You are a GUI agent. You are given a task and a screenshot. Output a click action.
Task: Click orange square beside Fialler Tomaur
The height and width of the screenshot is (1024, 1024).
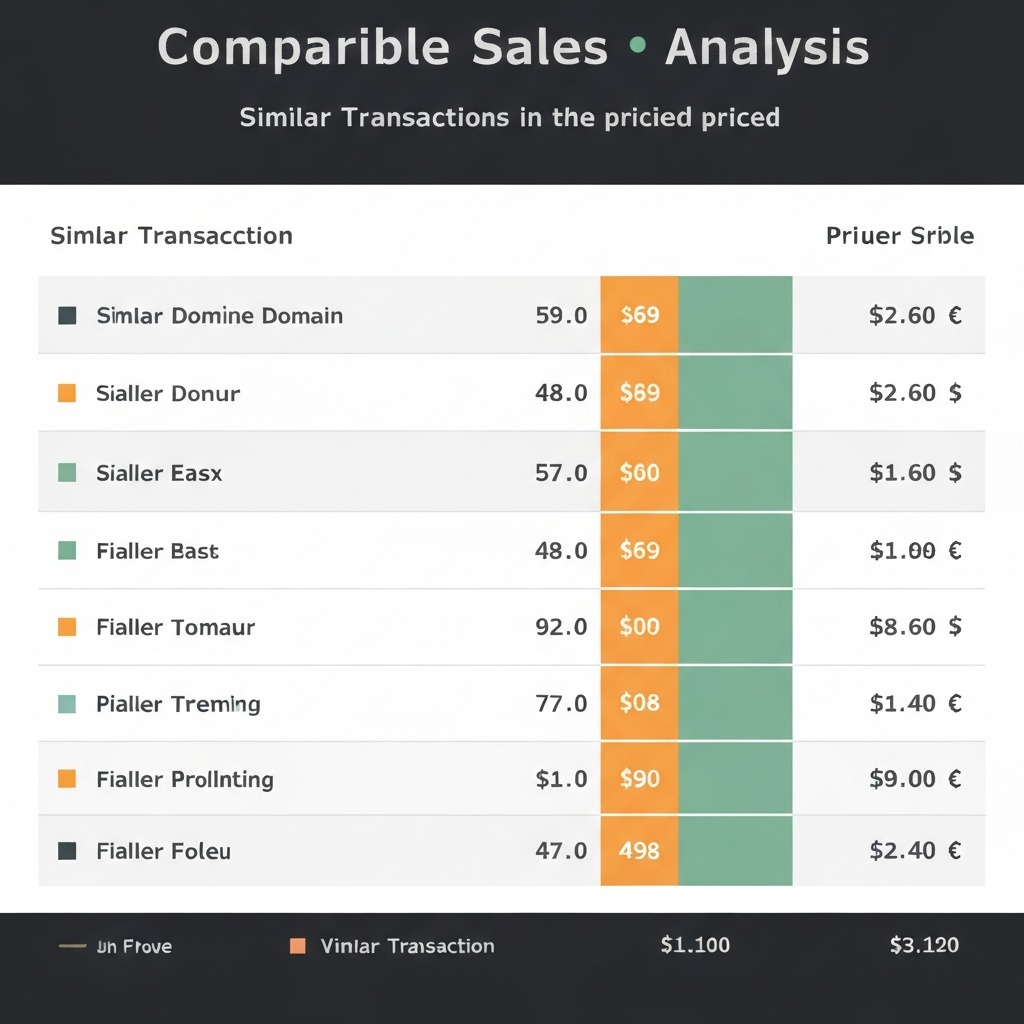67,627
